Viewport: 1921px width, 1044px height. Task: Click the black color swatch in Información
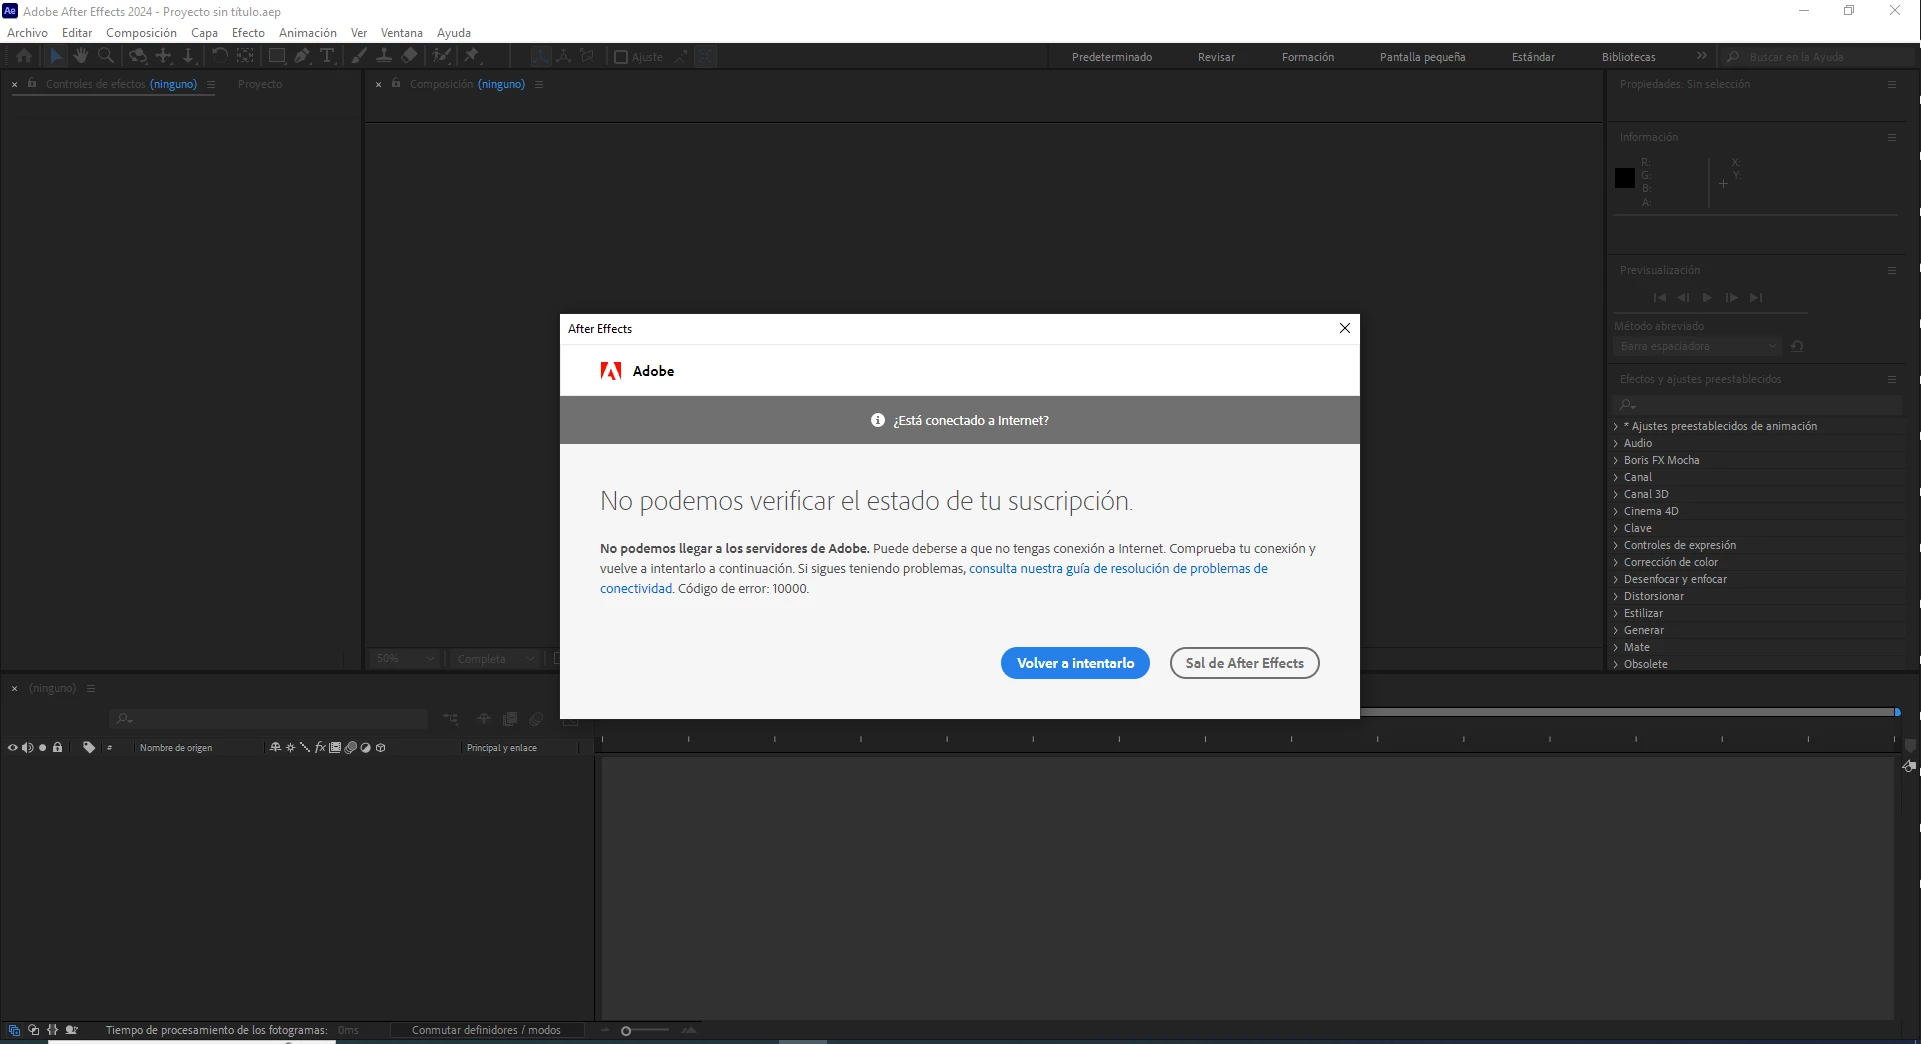point(1625,178)
